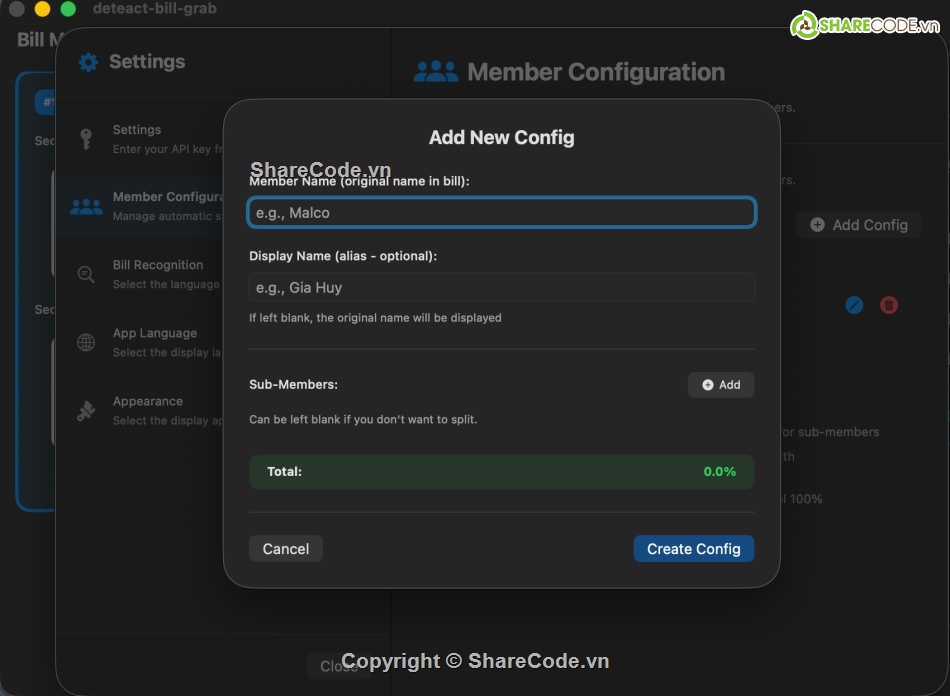950x696 pixels.
Task: Click the blue pencil edit icon
Action: coord(854,305)
